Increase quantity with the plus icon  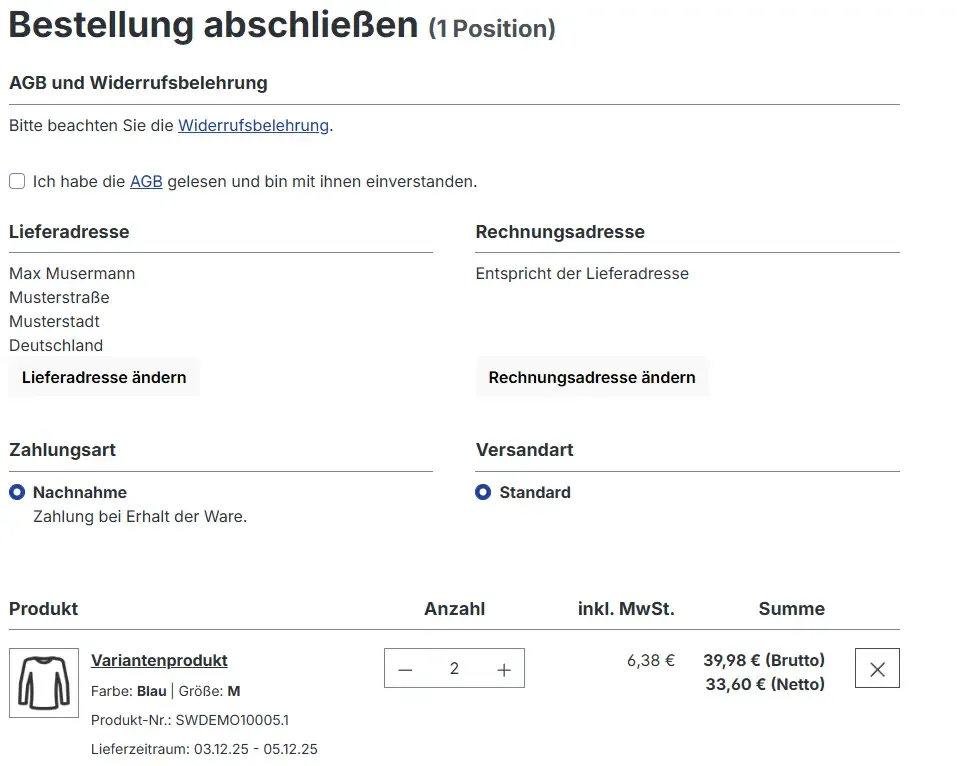(504, 669)
